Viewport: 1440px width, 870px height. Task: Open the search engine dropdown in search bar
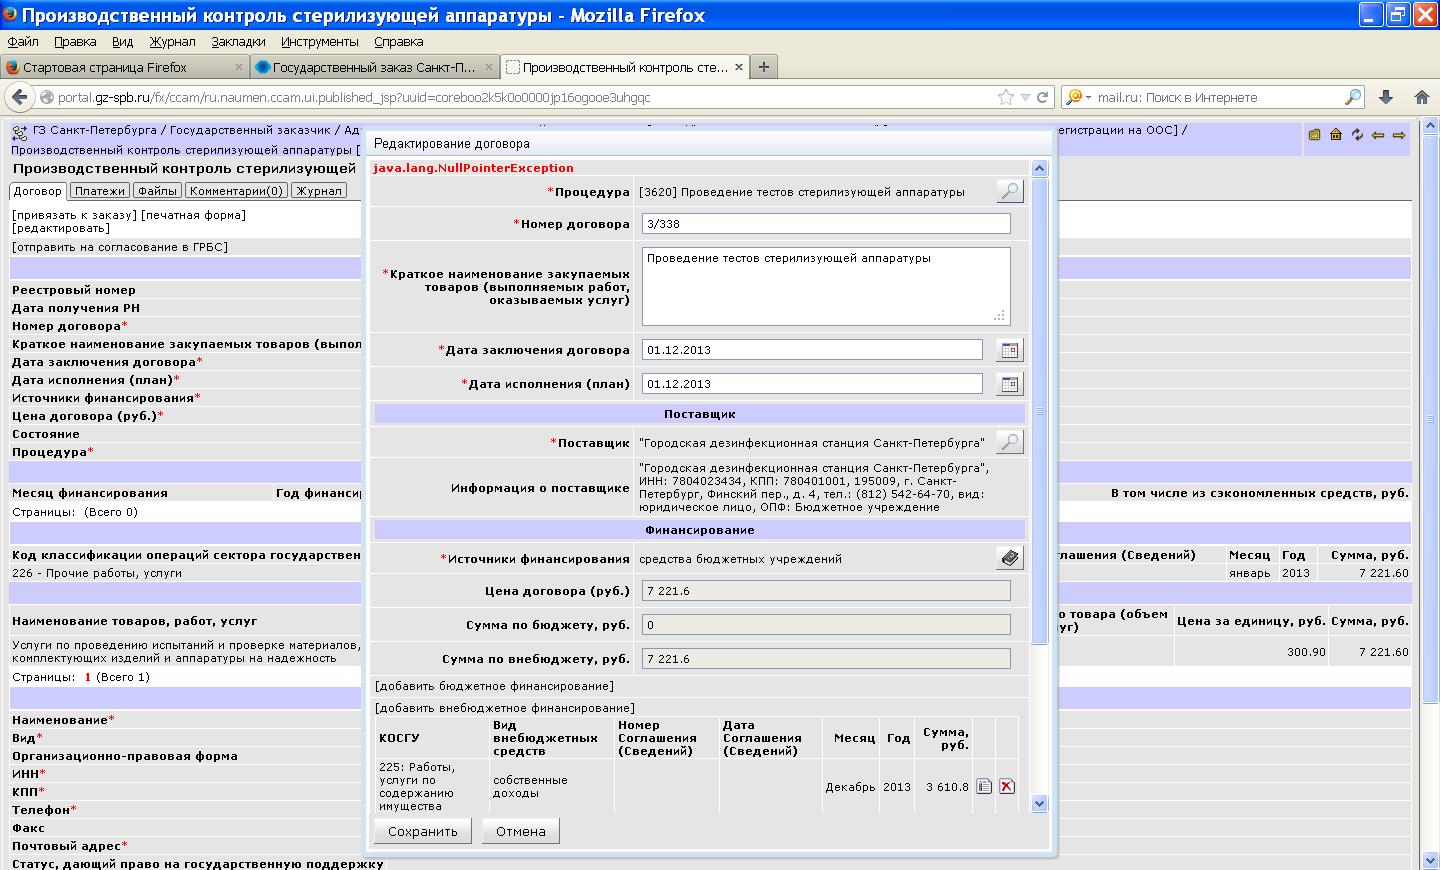(x=1078, y=97)
